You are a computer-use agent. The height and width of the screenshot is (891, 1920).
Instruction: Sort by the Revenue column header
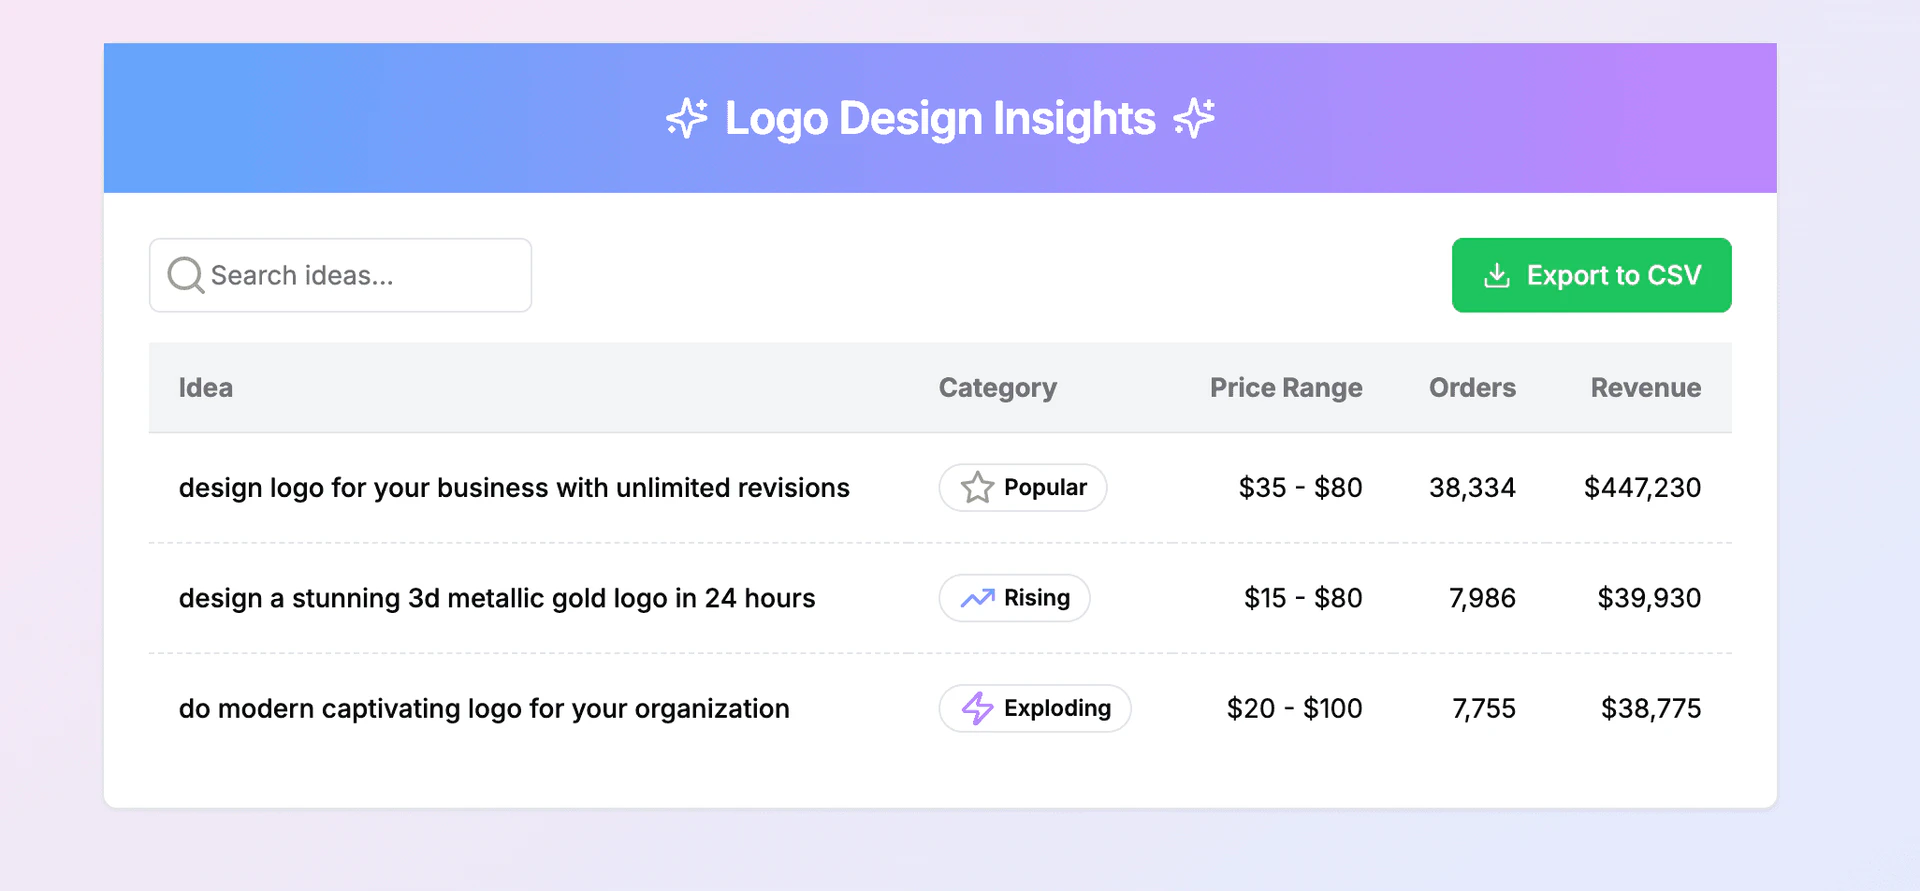tap(1645, 388)
